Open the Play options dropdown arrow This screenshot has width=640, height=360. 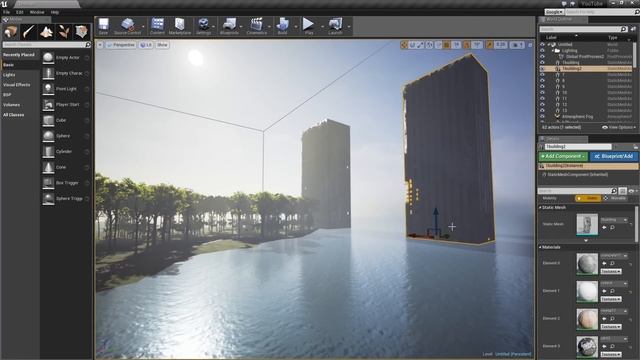point(322,27)
